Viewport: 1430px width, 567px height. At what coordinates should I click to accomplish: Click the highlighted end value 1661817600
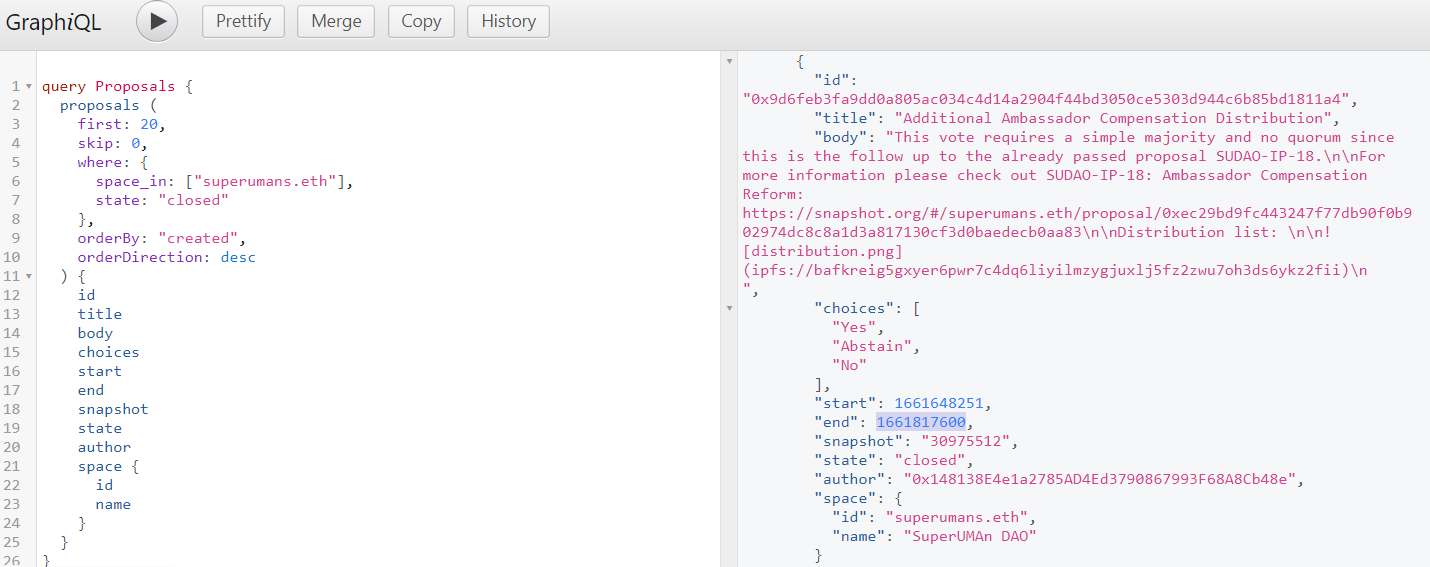[x=921, y=422]
